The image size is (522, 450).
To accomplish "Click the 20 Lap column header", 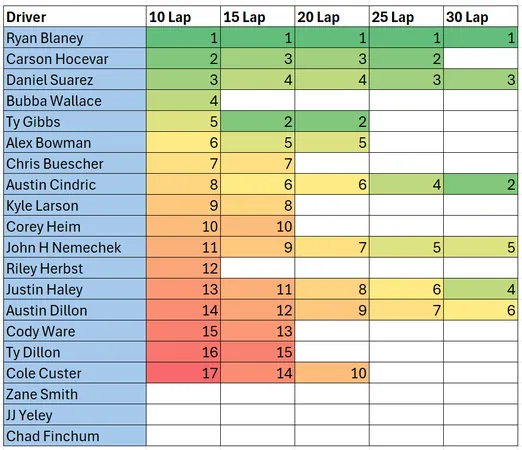I will coord(332,17).
